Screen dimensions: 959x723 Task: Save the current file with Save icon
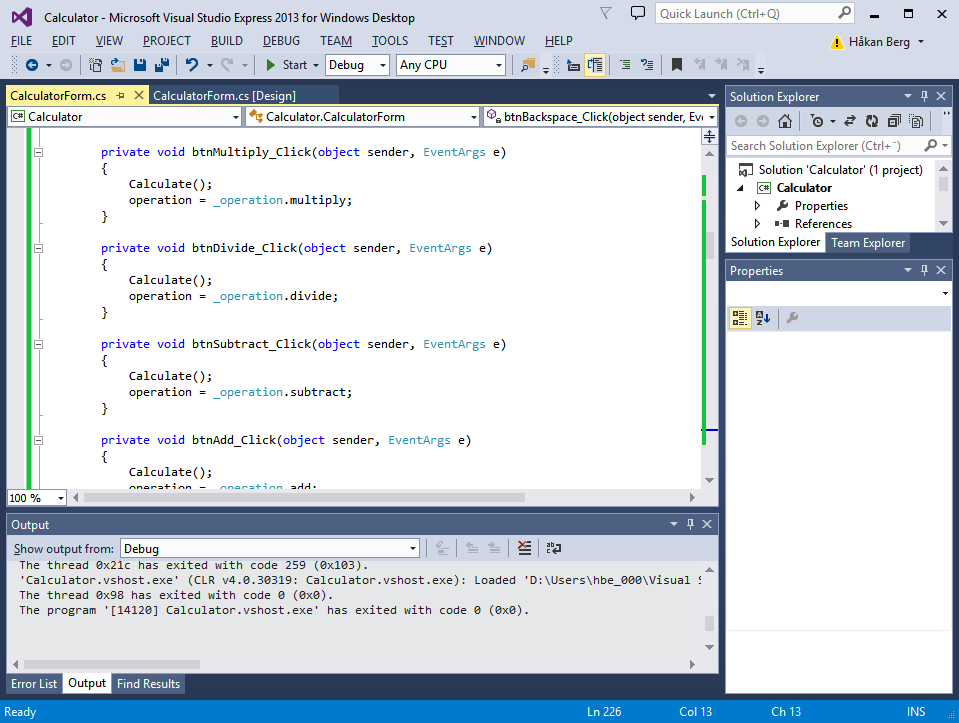pos(140,65)
